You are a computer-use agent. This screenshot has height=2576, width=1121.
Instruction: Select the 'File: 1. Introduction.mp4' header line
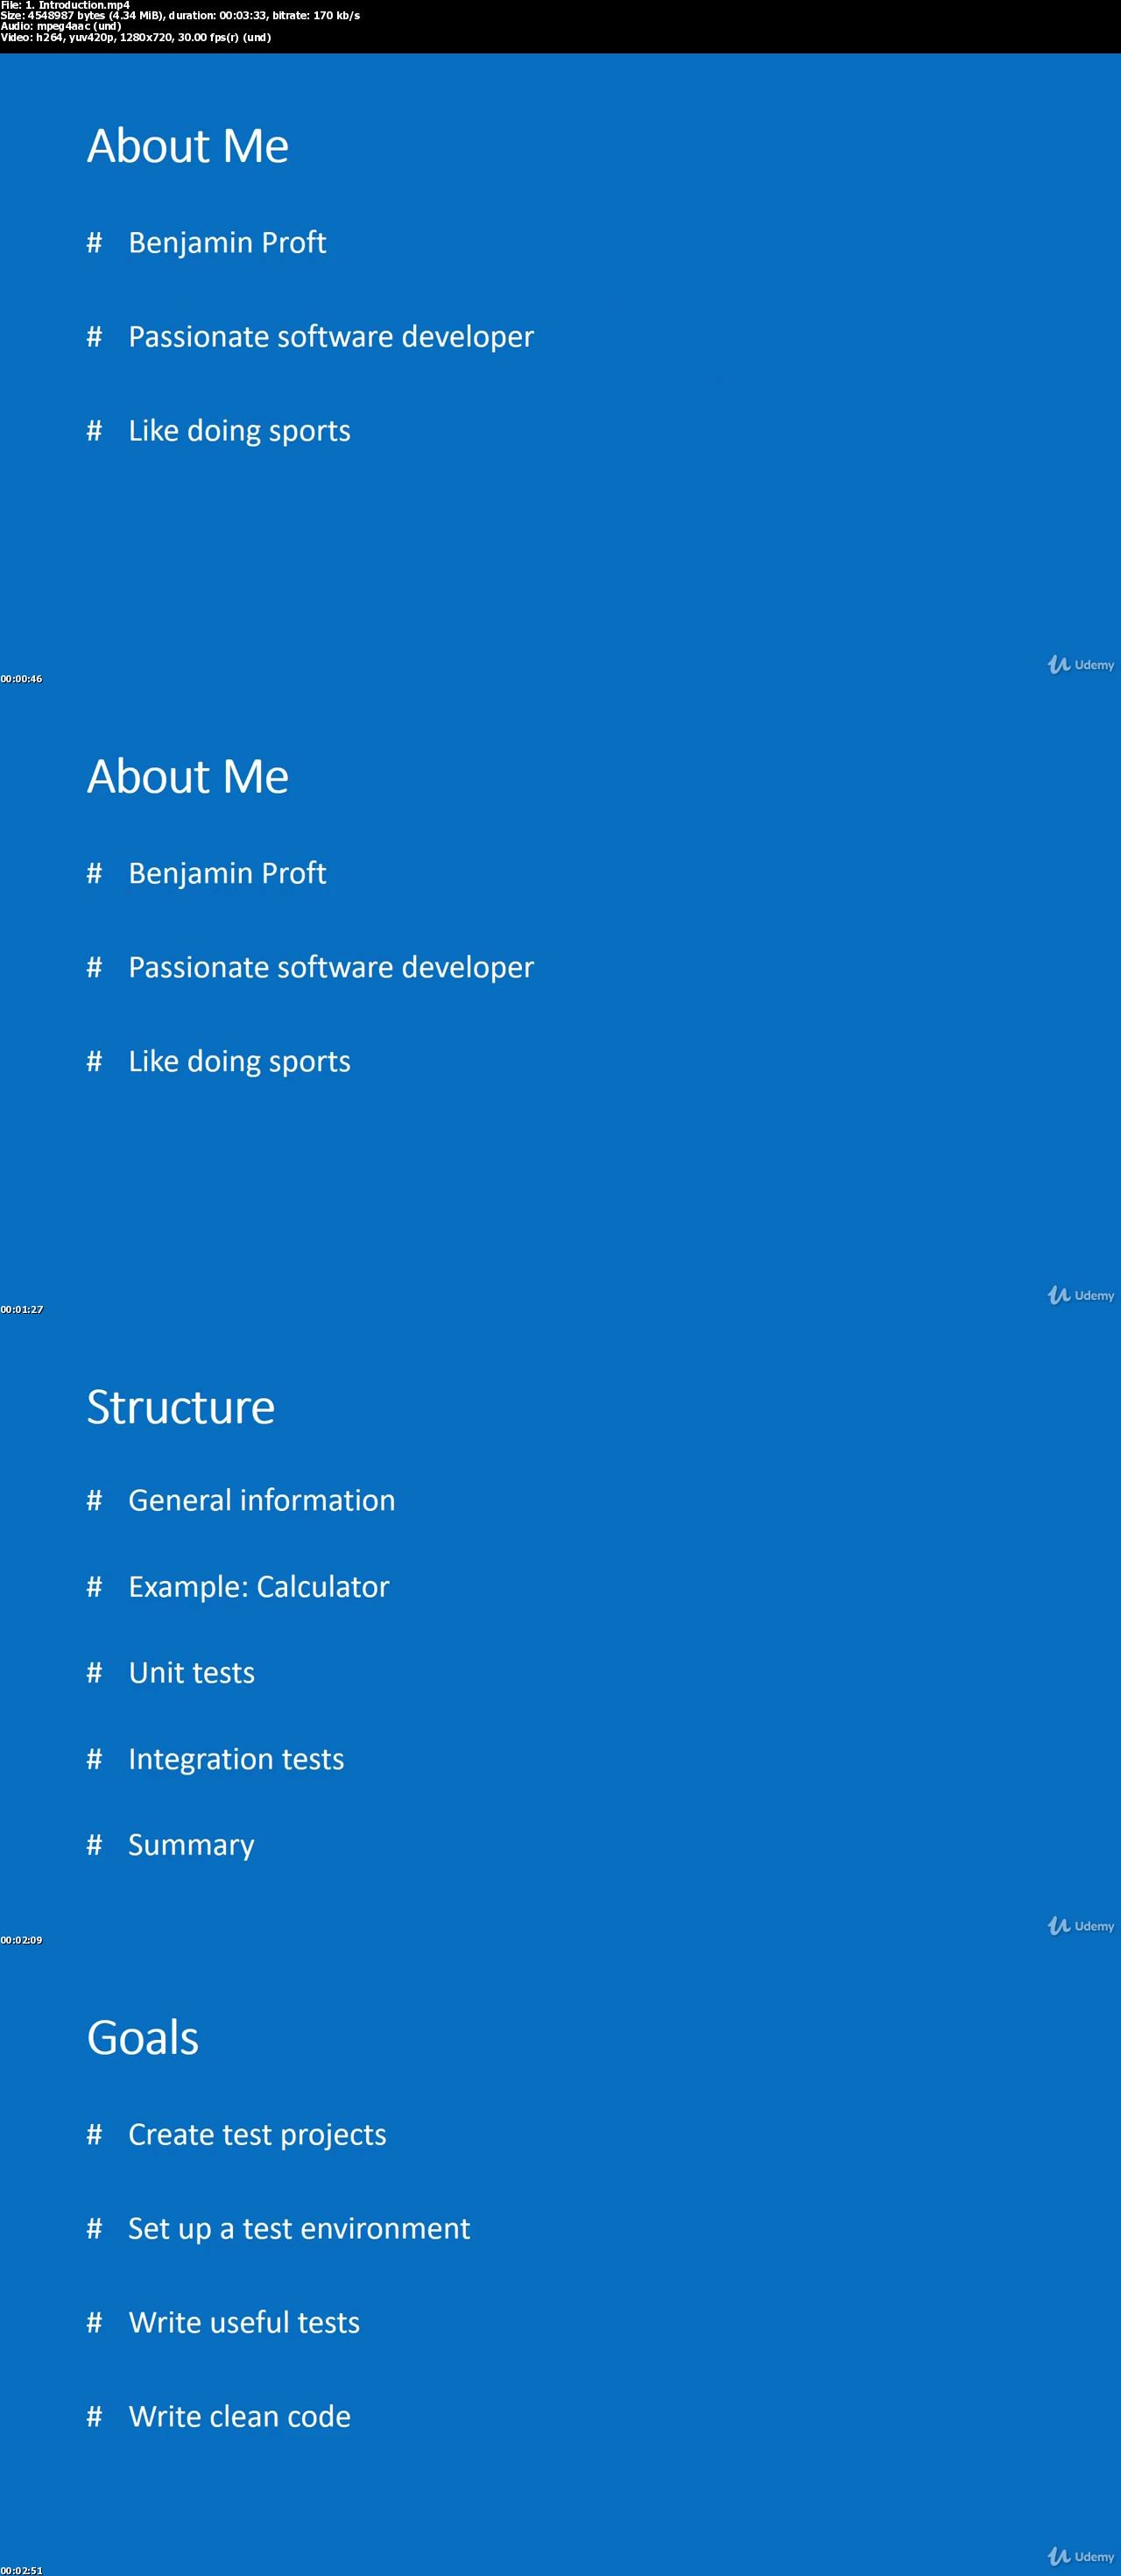click(65, 5)
